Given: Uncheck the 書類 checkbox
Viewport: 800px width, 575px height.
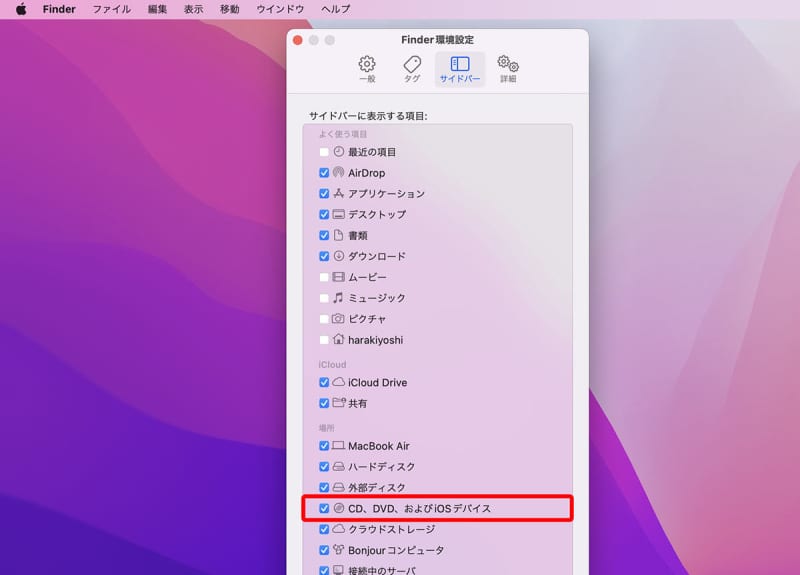Looking at the screenshot, I should tap(324, 235).
